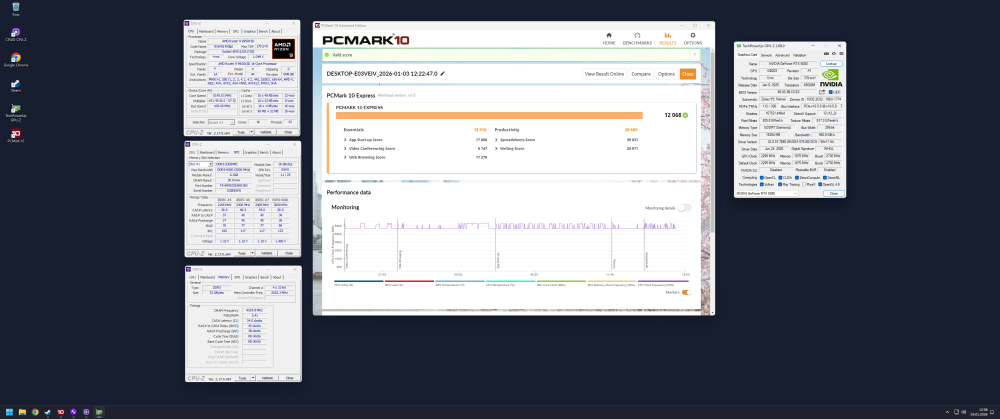Open Google Chrome desktop shortcut
Screen dimensions: 1000x419
click(15, 60)
